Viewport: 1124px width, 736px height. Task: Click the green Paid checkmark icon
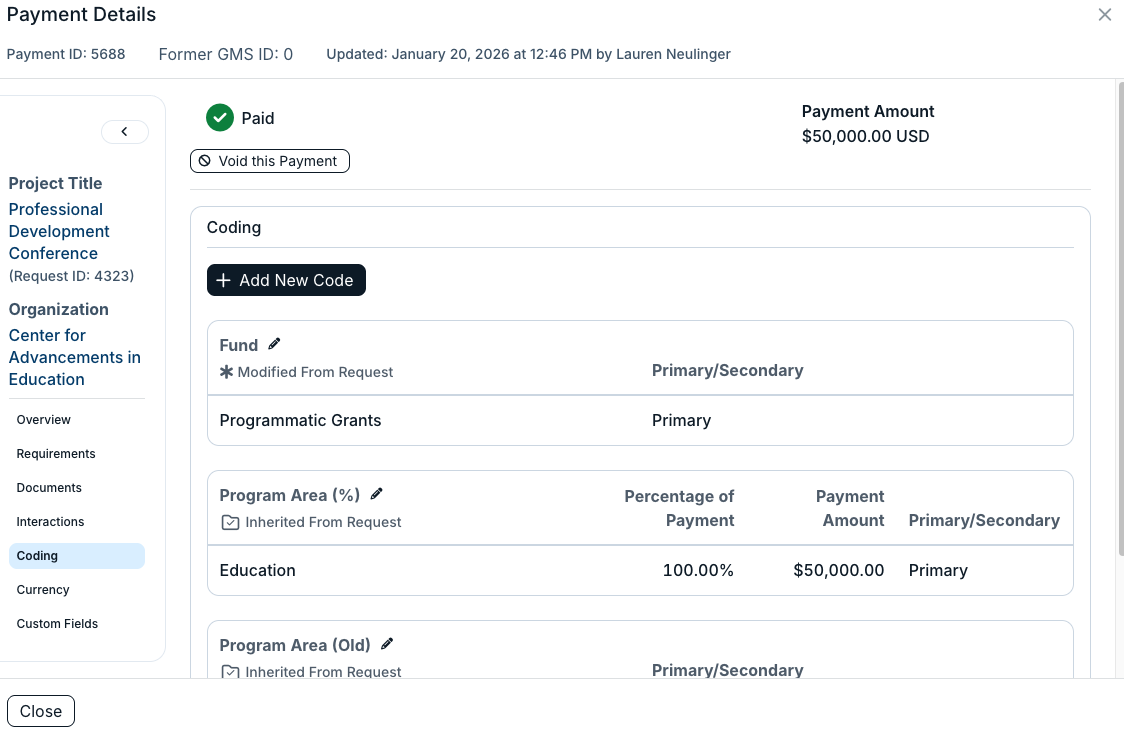point(220,118)
